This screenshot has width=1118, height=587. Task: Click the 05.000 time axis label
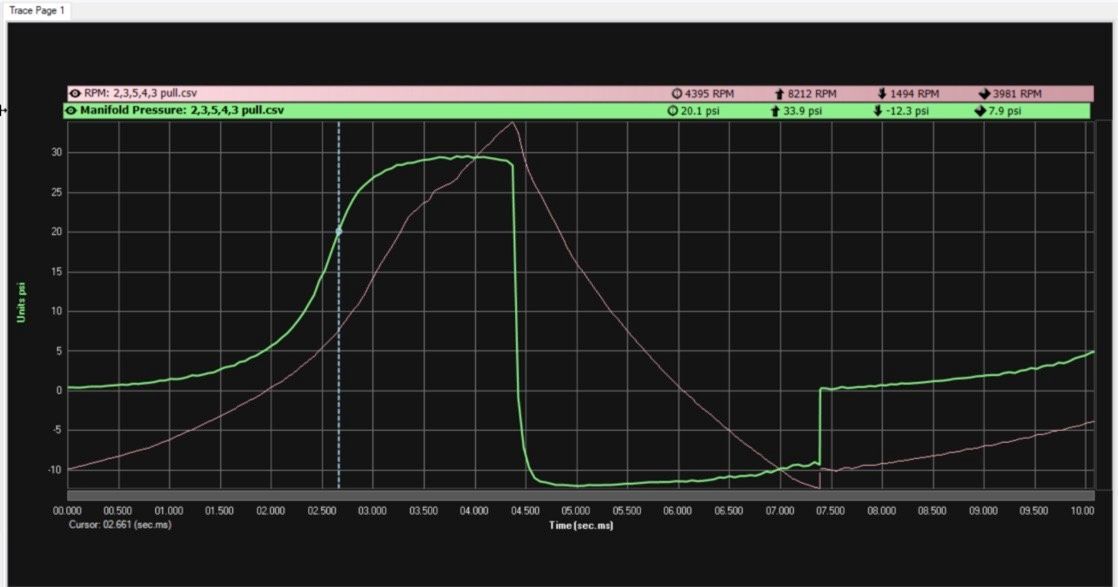coord(576,510)
